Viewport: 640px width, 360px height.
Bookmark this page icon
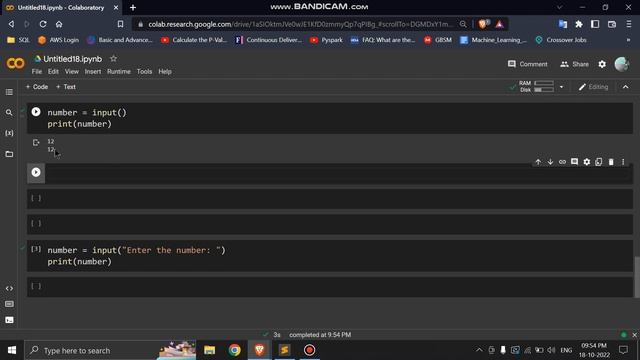tap(120, 24)
